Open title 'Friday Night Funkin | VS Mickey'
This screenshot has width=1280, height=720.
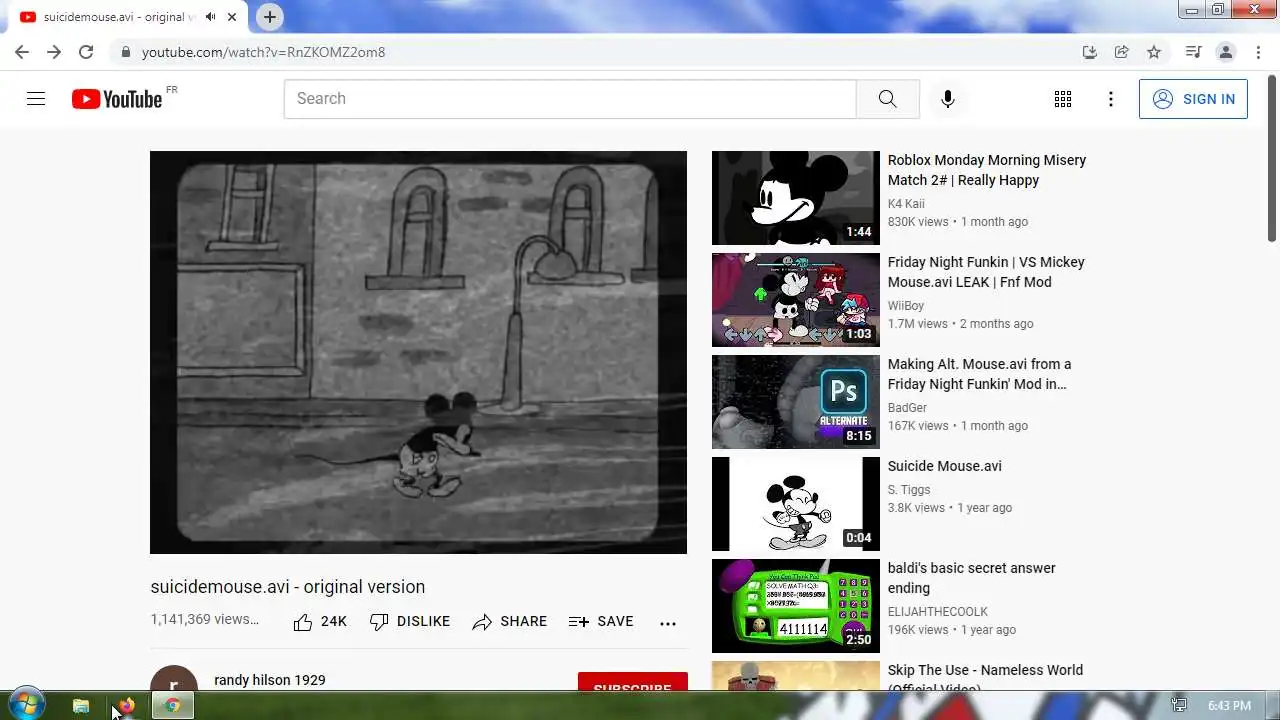point(986,272)
